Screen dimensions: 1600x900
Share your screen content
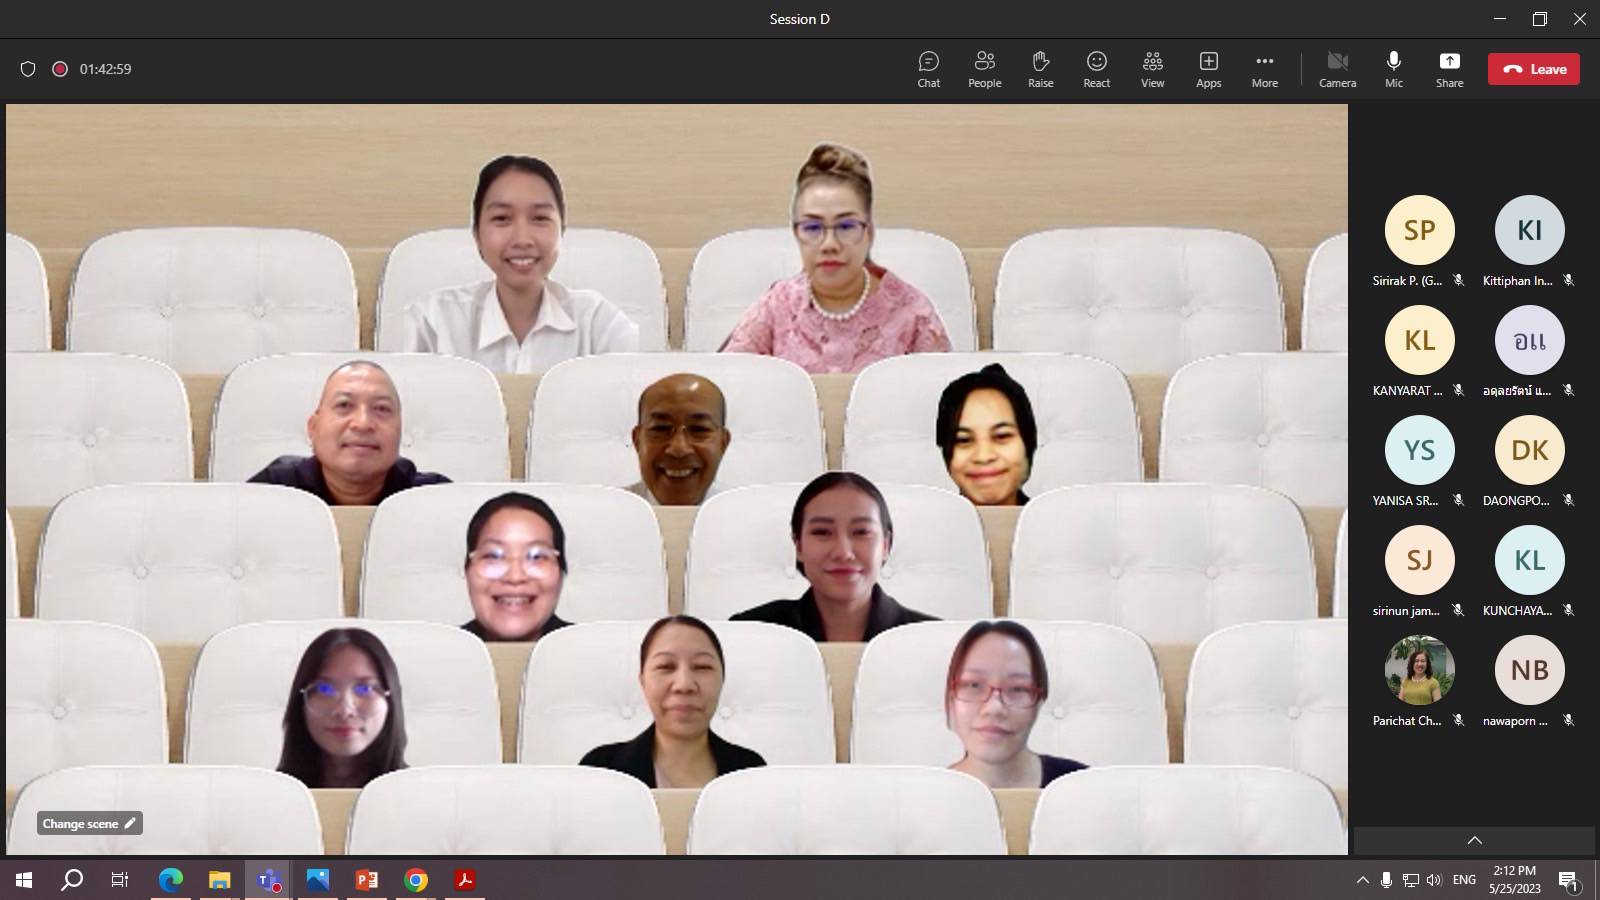click(1449, 69)
